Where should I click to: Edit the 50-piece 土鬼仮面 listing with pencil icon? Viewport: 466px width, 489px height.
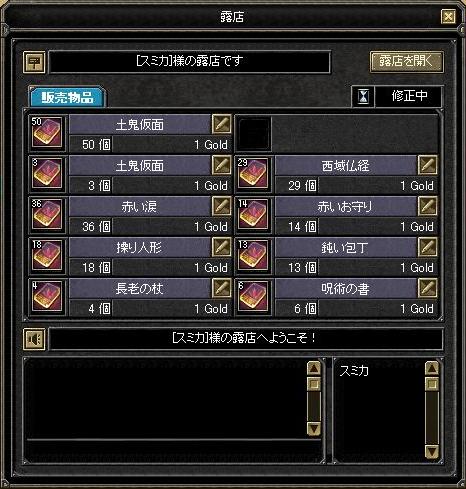(222, 124)
